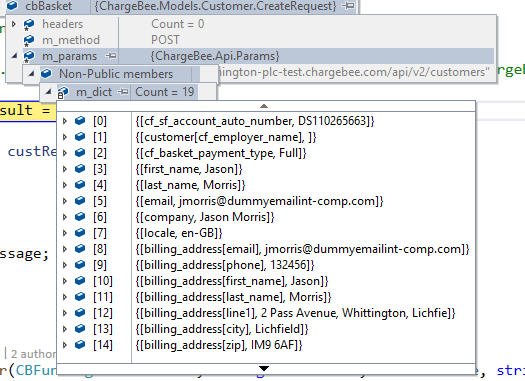Select the customer[cf_employer_name] entry value
This screenshot has height=381, width=525.
(x=226, y=137)
